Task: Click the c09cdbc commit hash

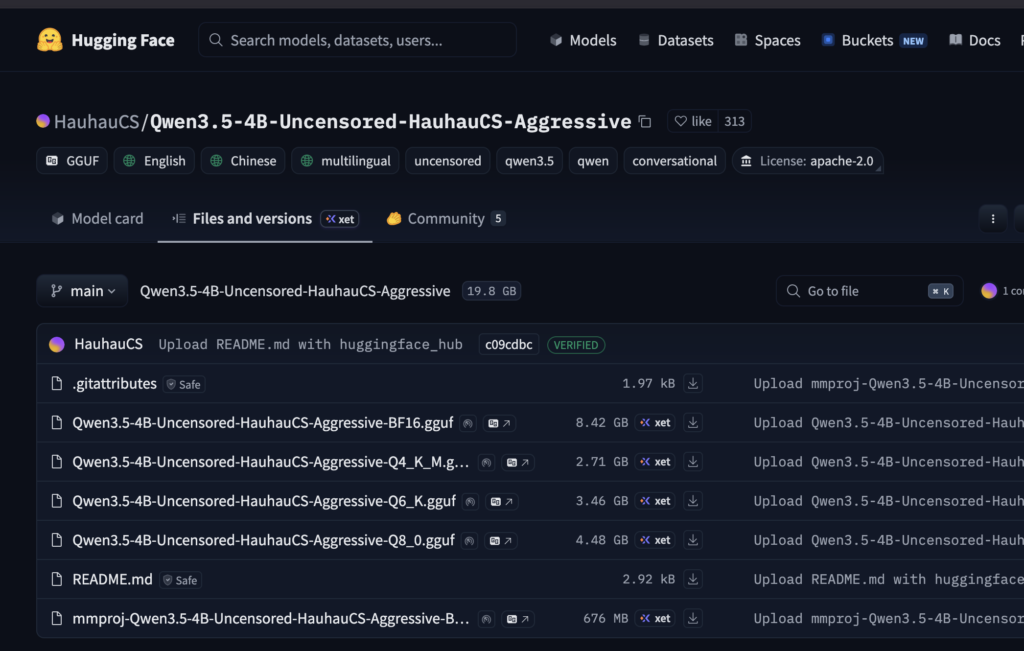Action: point(508,345)
